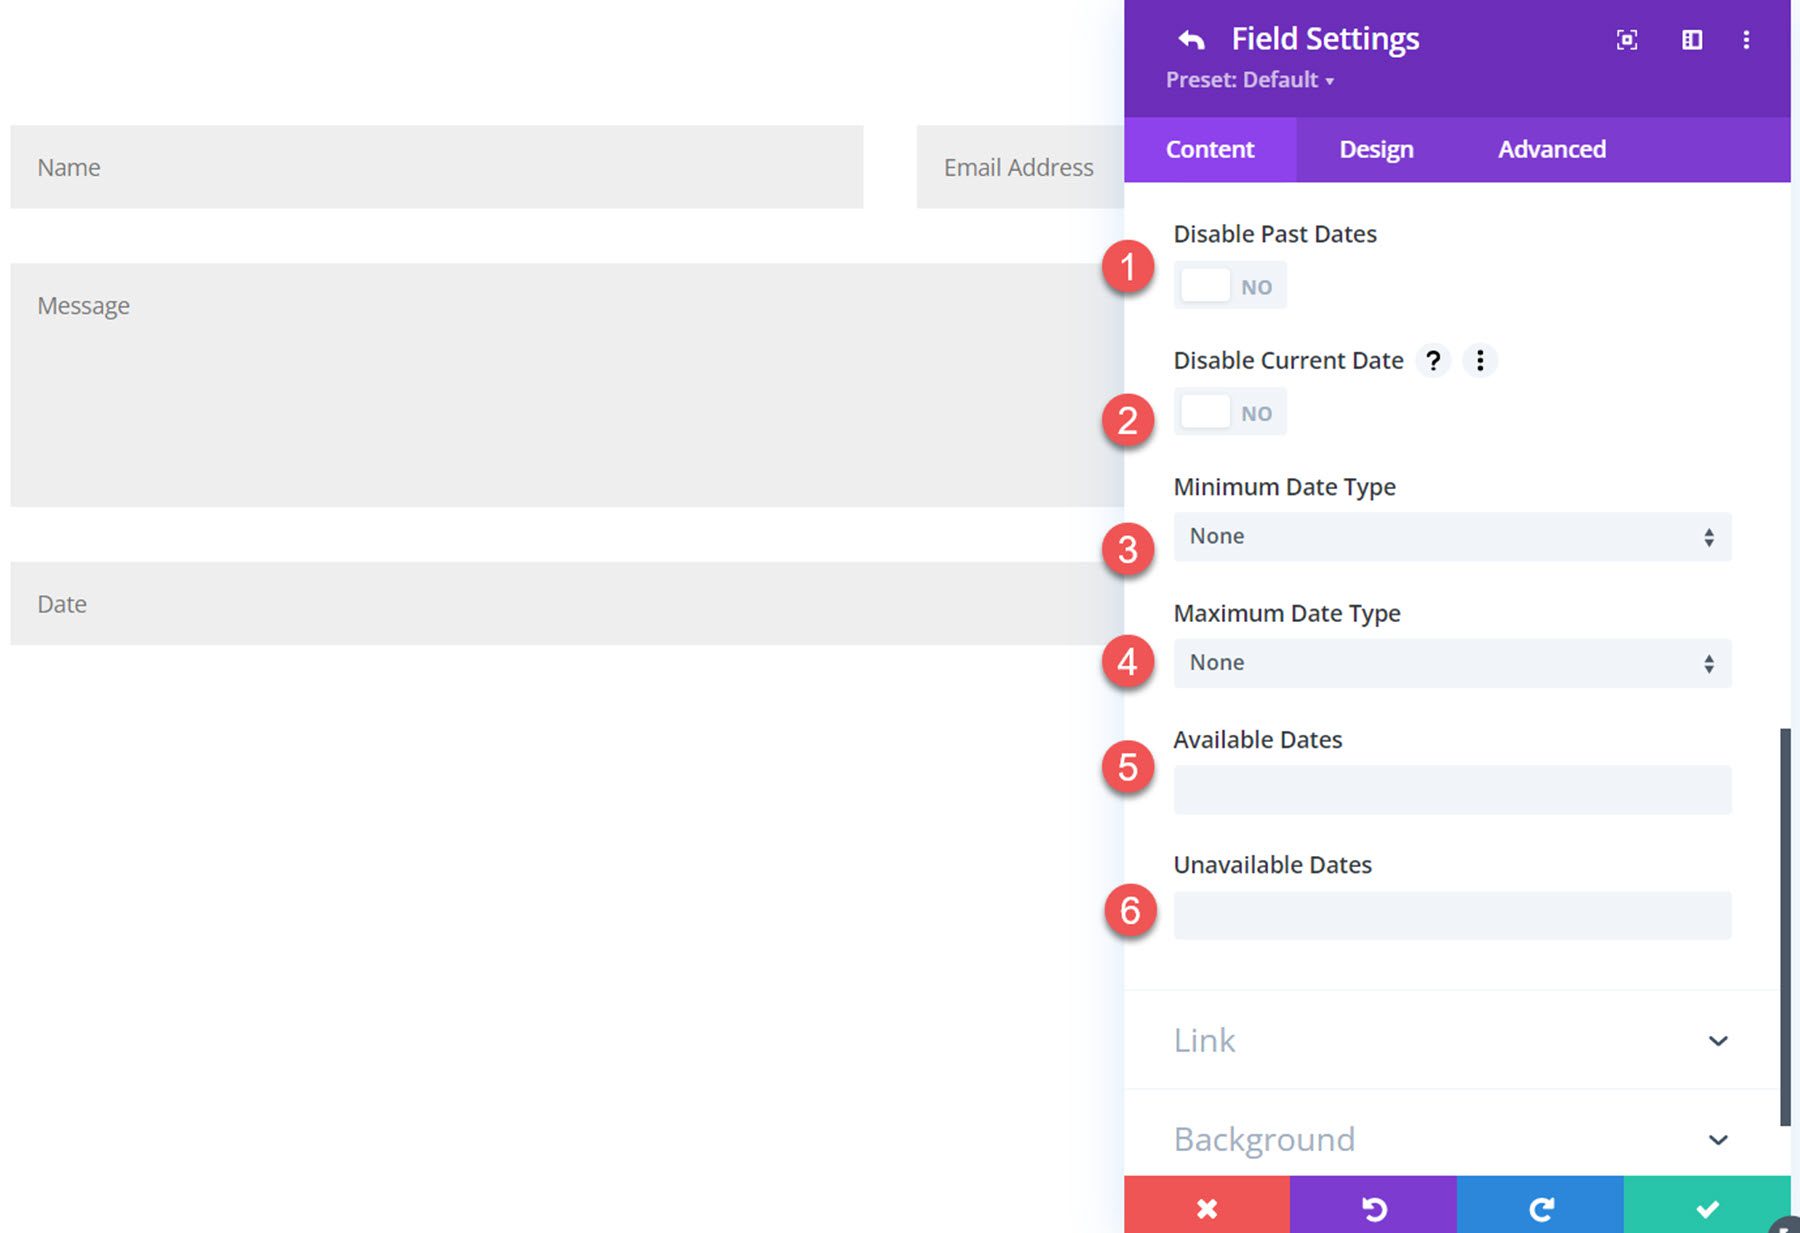Expand the Background section
This screenshot has width=1800, height=1233.
1451,1139
